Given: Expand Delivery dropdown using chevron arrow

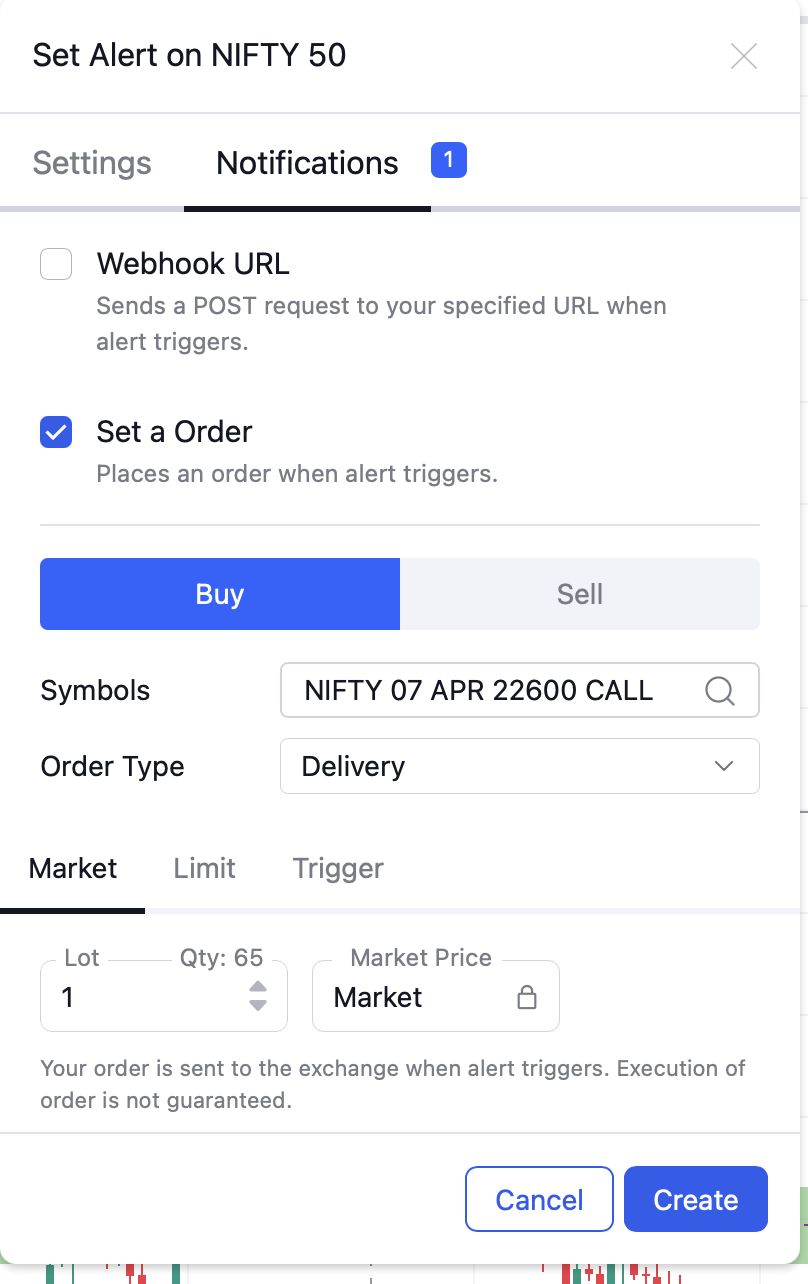Looking at the screenshot, I should [724, 766].
